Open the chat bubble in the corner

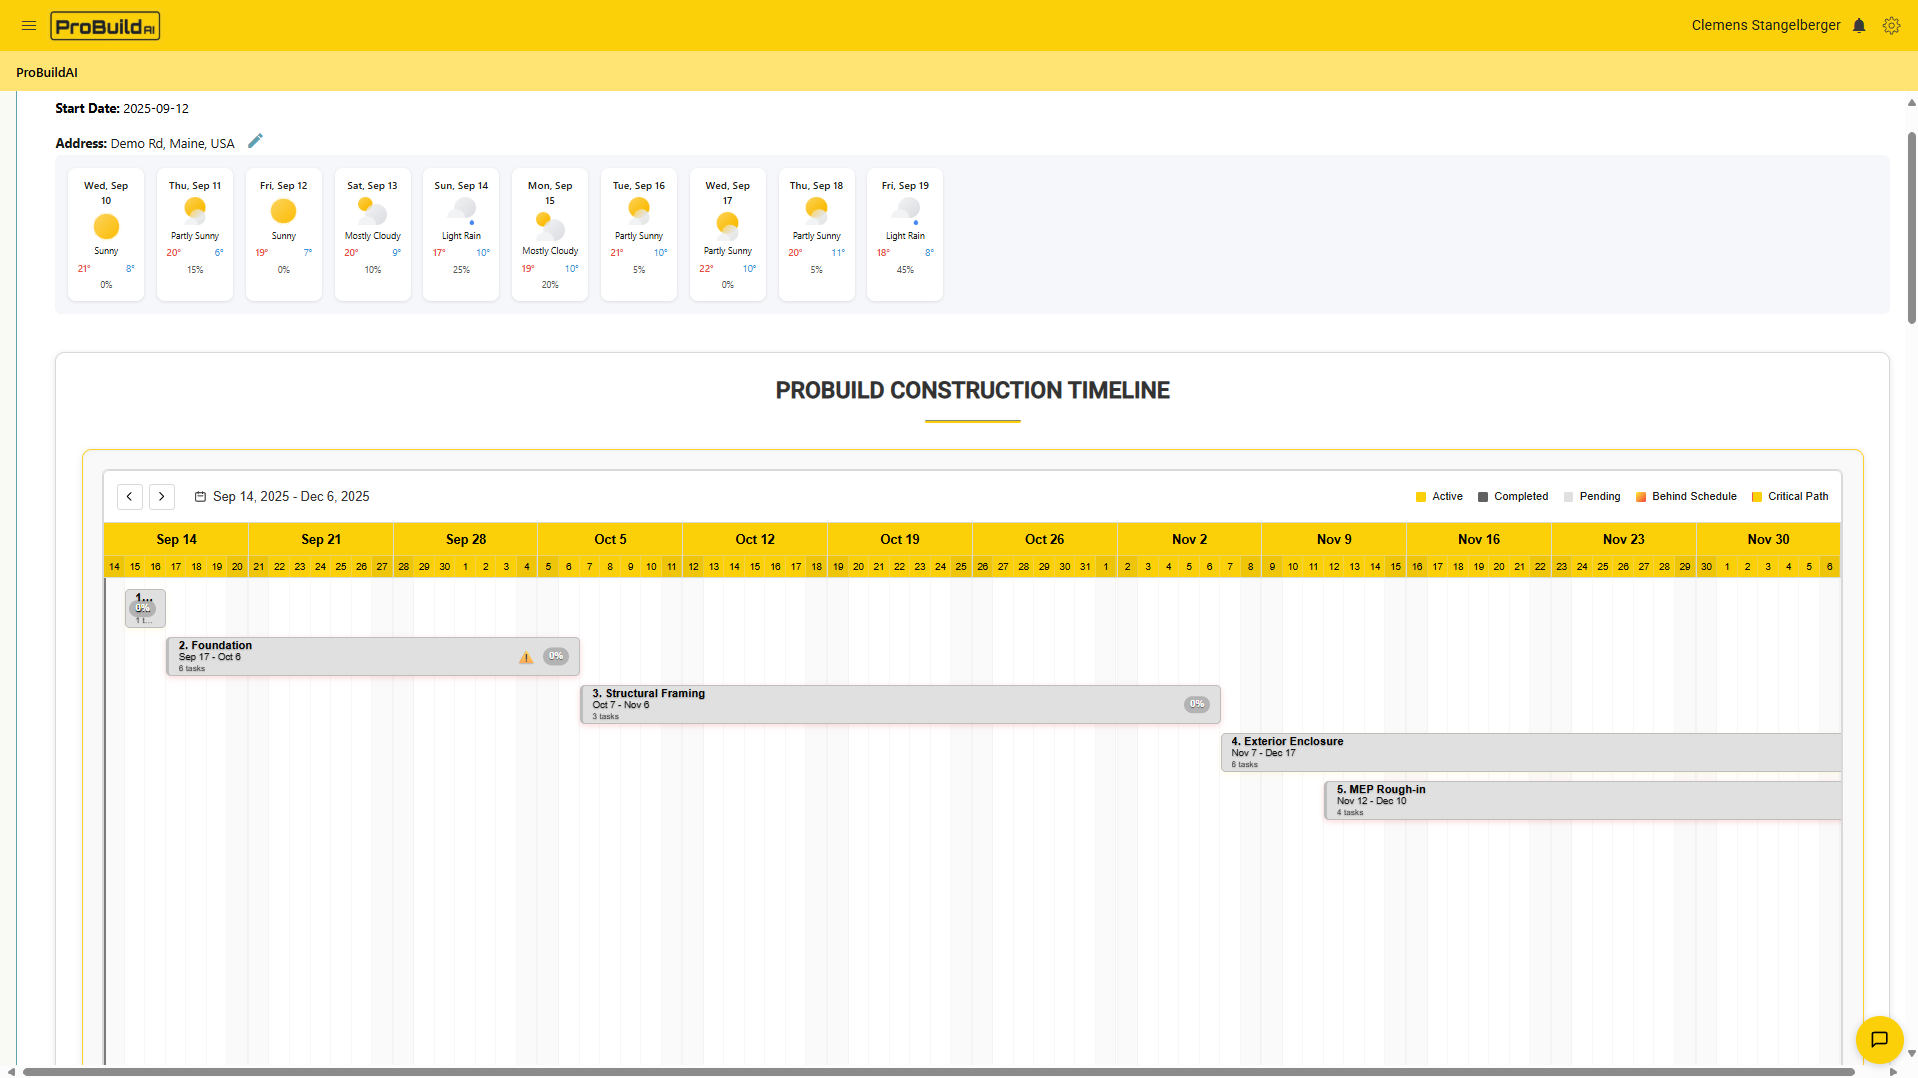point(1879,1040)
